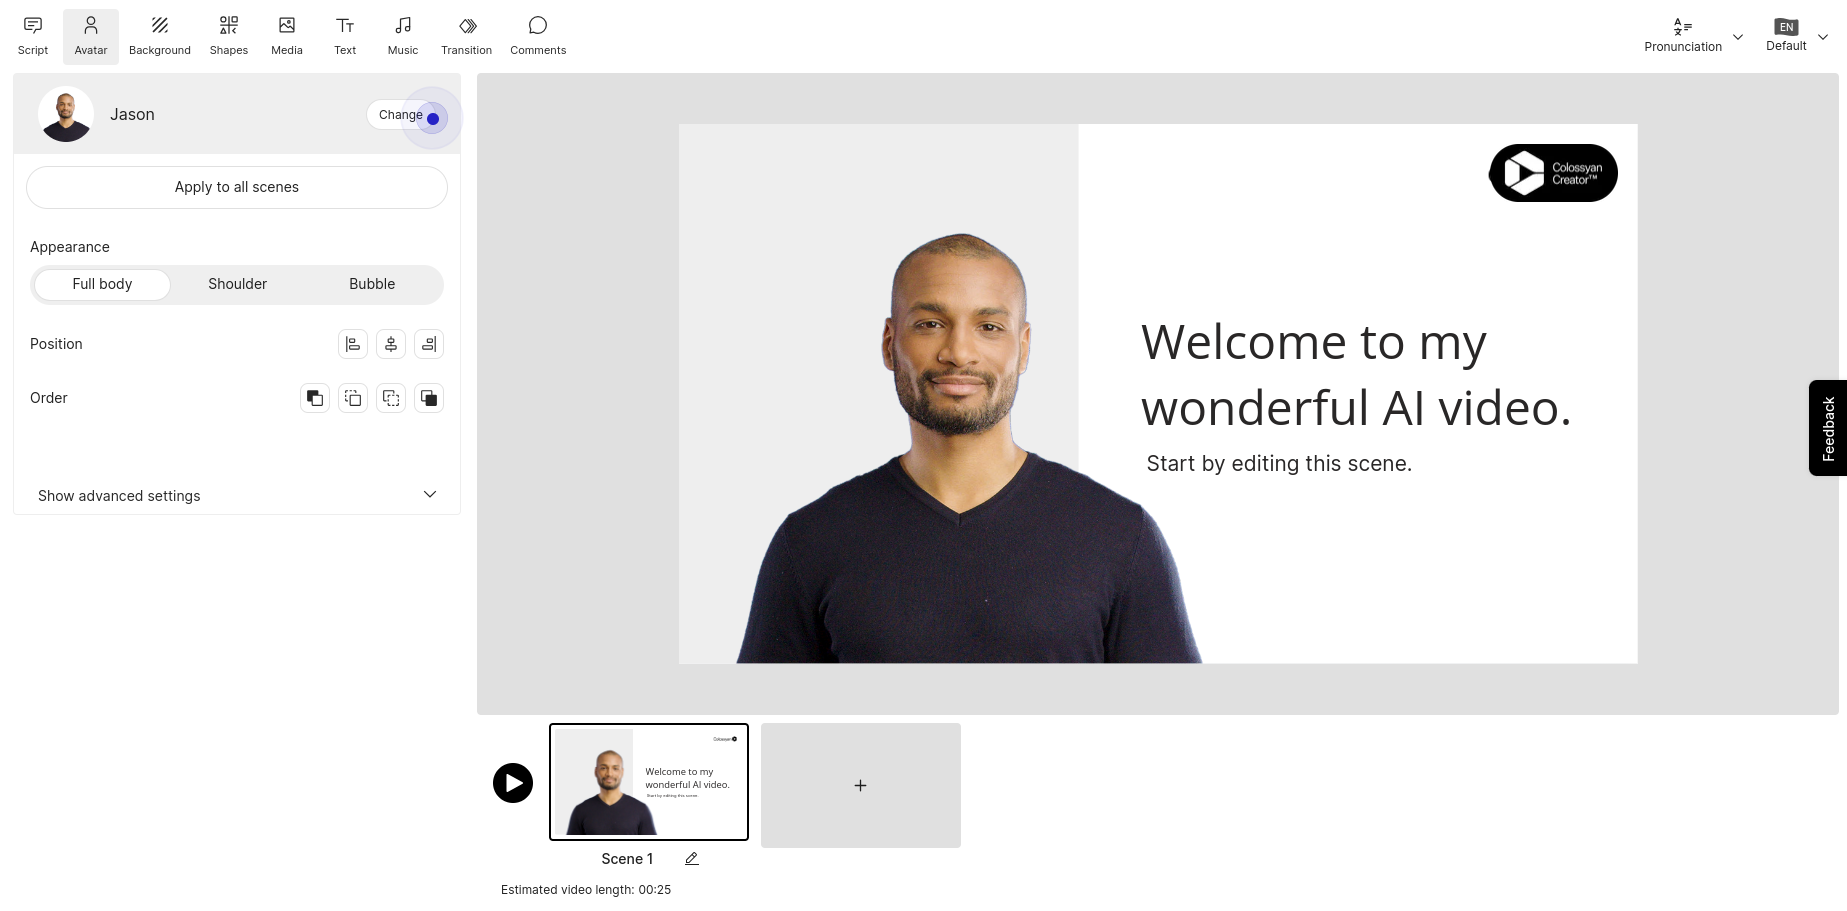Play the video preview
The image size is (1847, 911).
pyautogui.click(x=513, y=783)
